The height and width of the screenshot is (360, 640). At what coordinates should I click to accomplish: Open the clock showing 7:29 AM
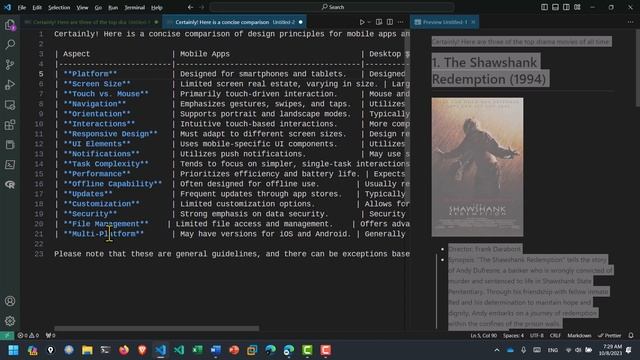610,350
